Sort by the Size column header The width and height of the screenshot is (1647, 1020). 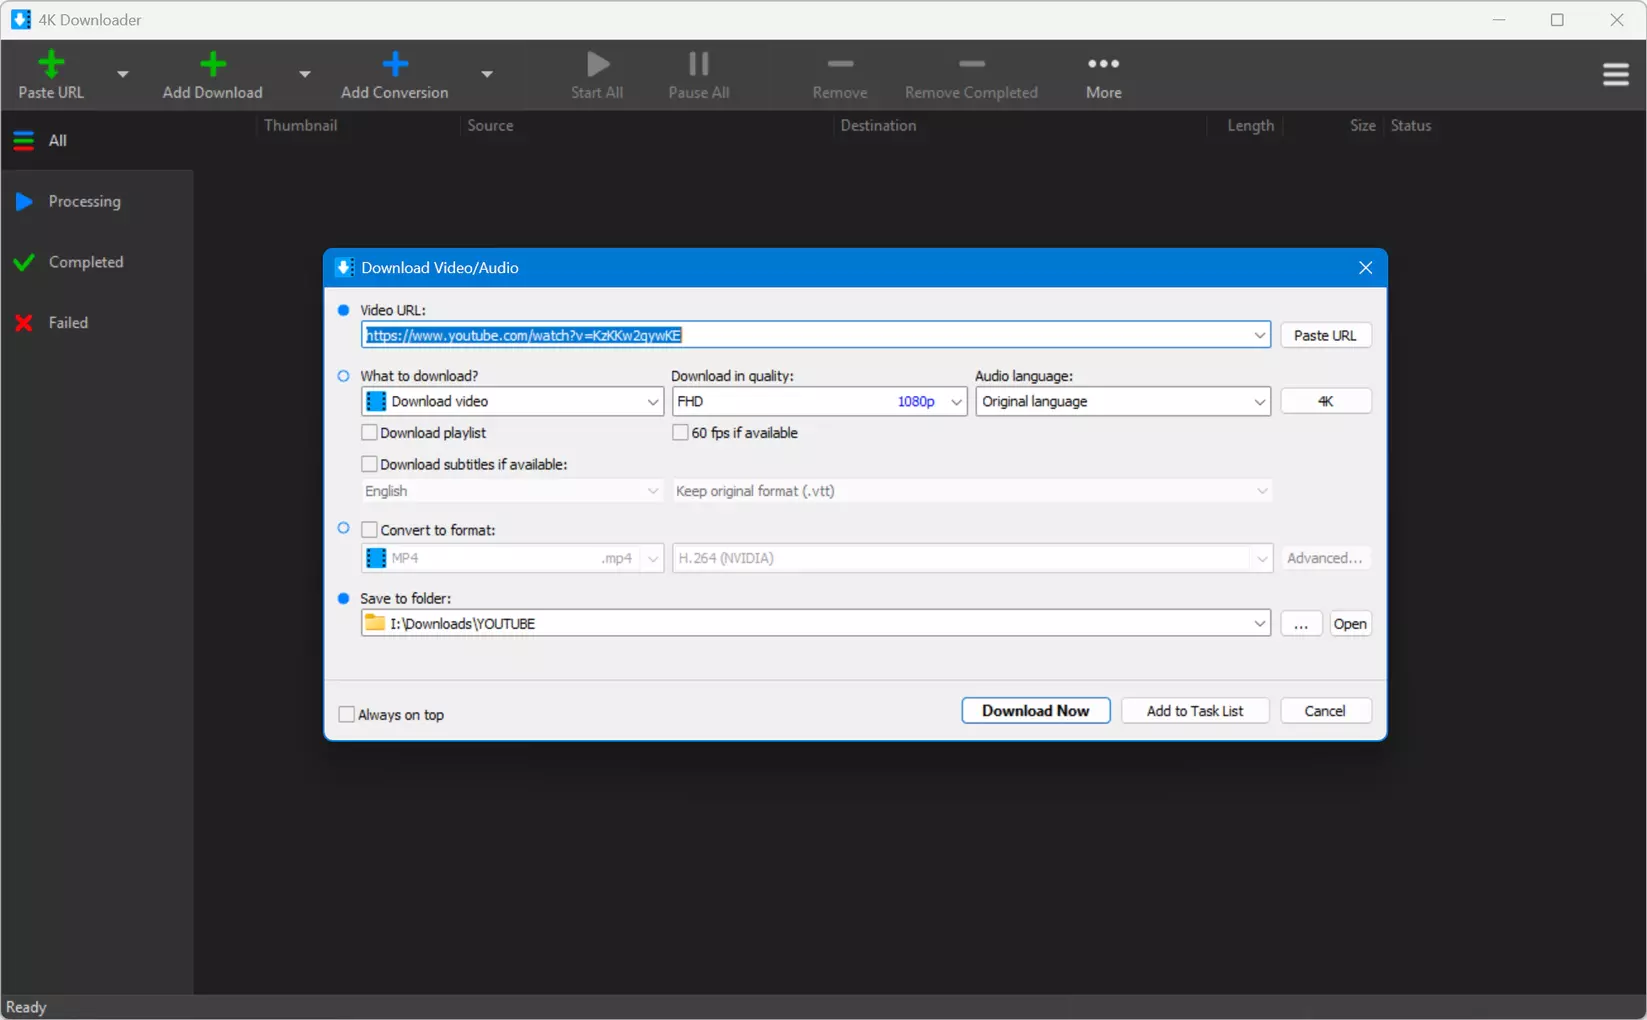tap(1362, 125)
